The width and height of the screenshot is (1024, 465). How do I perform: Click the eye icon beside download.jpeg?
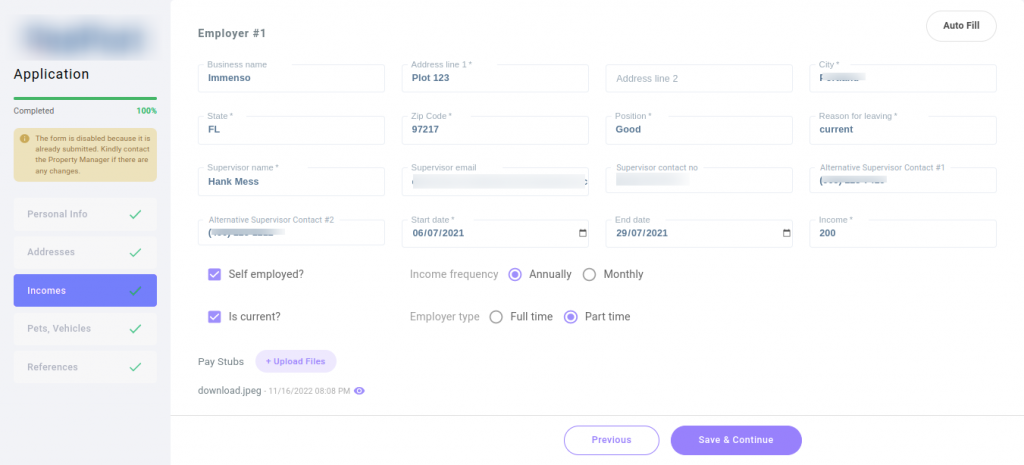360,391
